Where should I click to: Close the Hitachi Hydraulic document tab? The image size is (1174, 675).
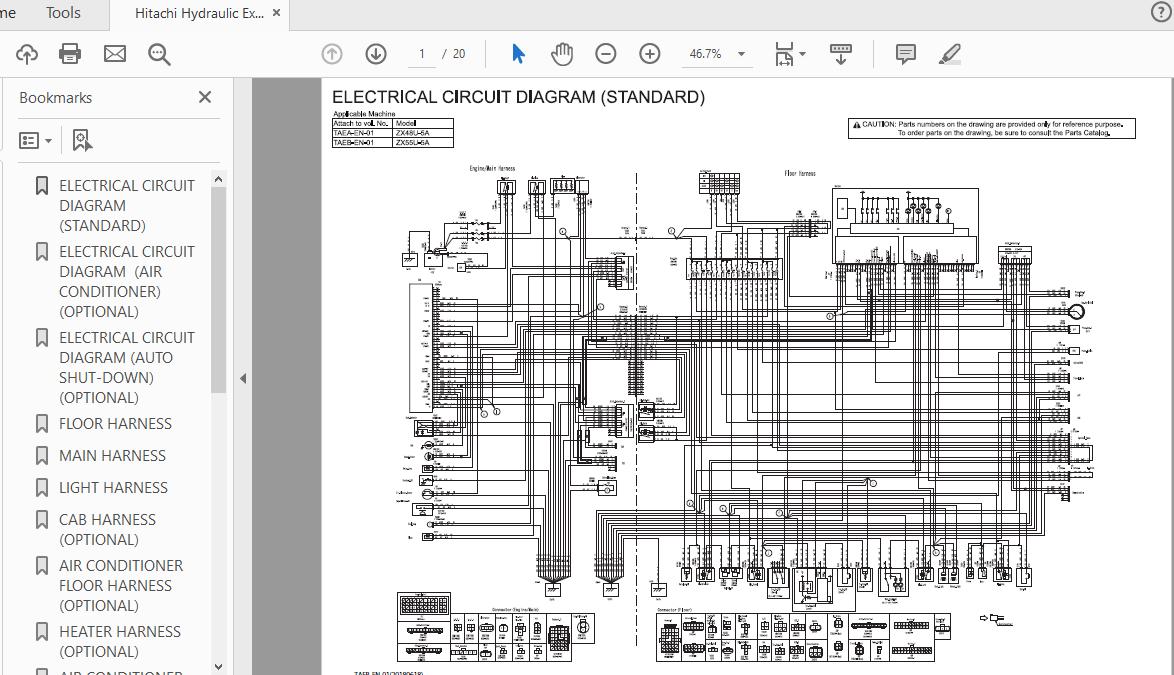tap(277, 14)
